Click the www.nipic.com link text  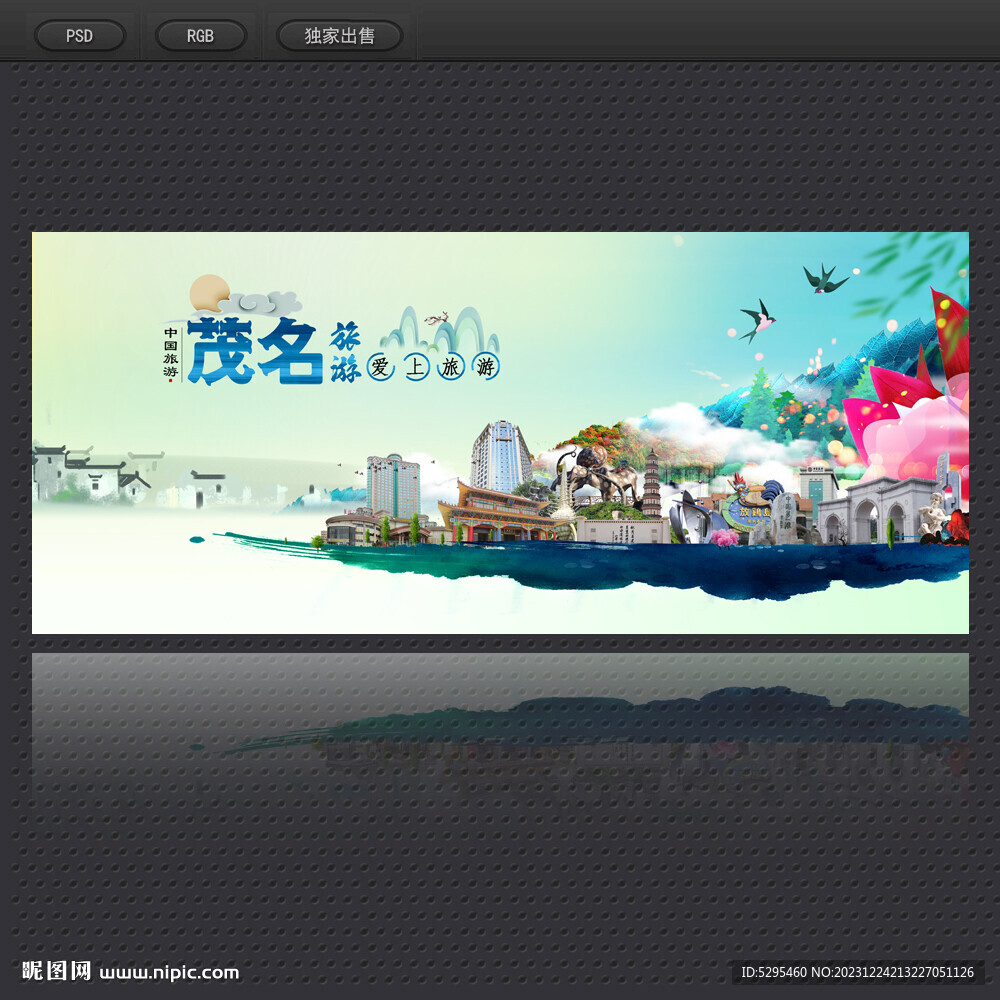169,973
